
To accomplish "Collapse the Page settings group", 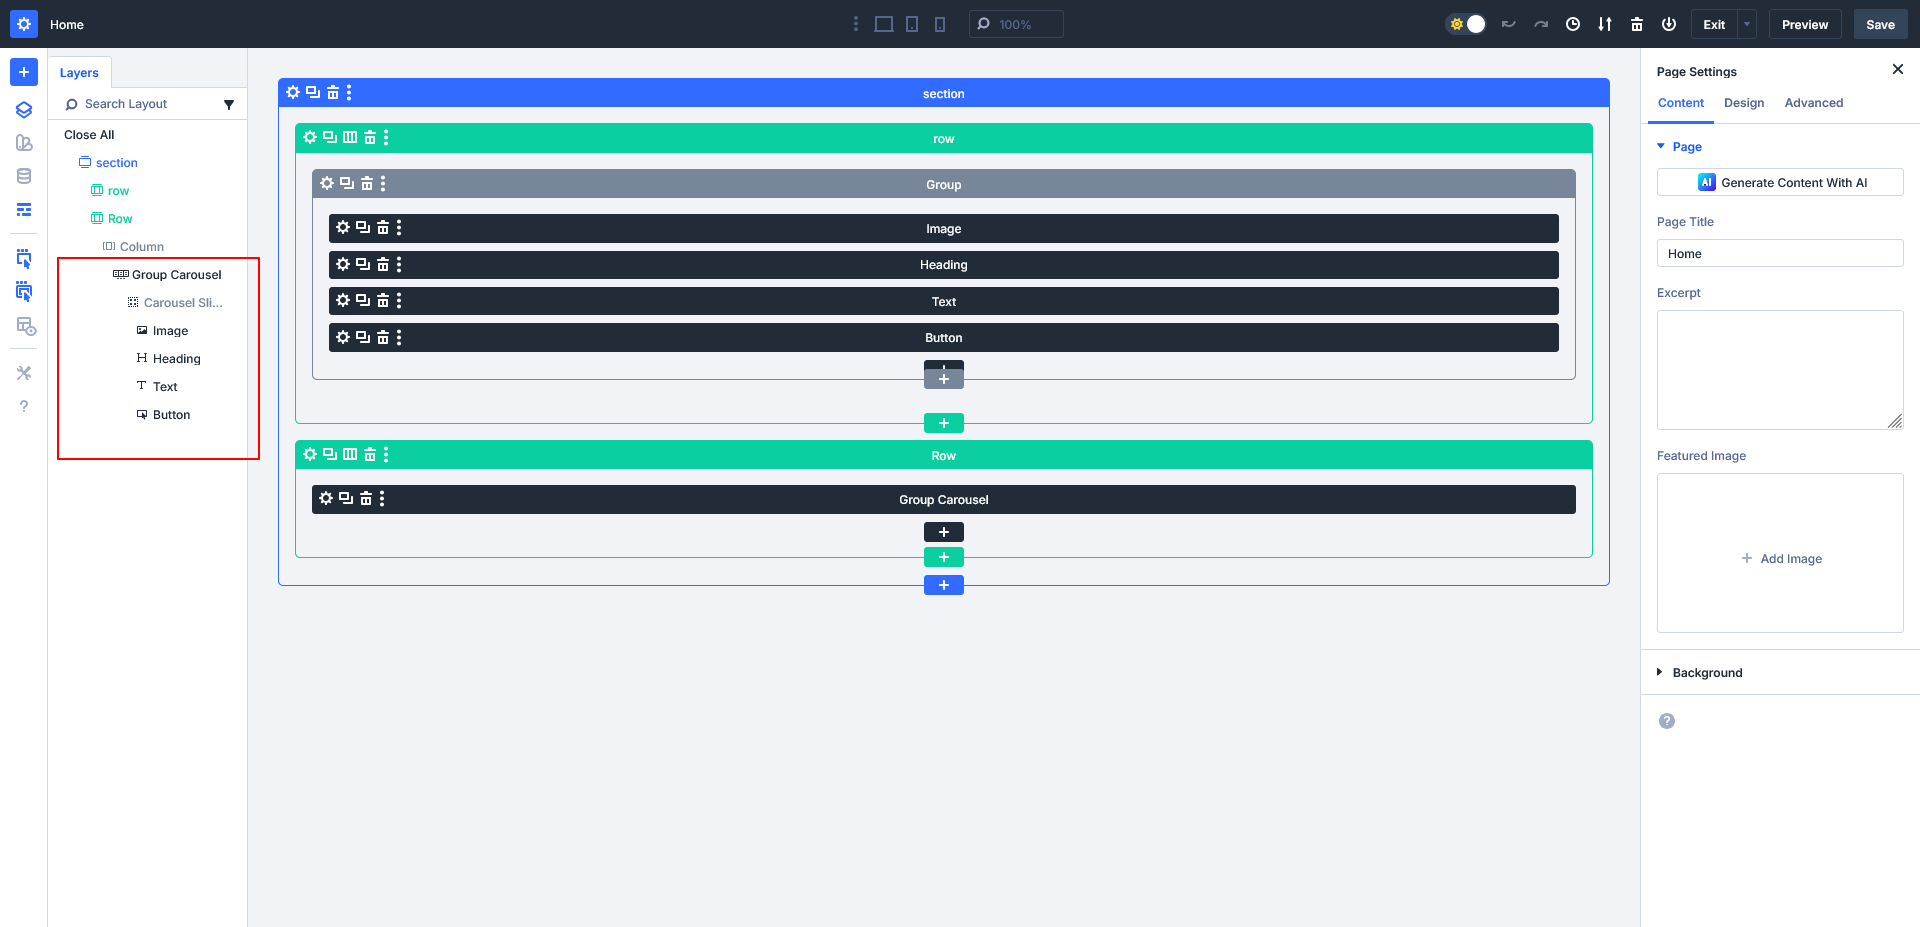I will [x=1662, y=147].
